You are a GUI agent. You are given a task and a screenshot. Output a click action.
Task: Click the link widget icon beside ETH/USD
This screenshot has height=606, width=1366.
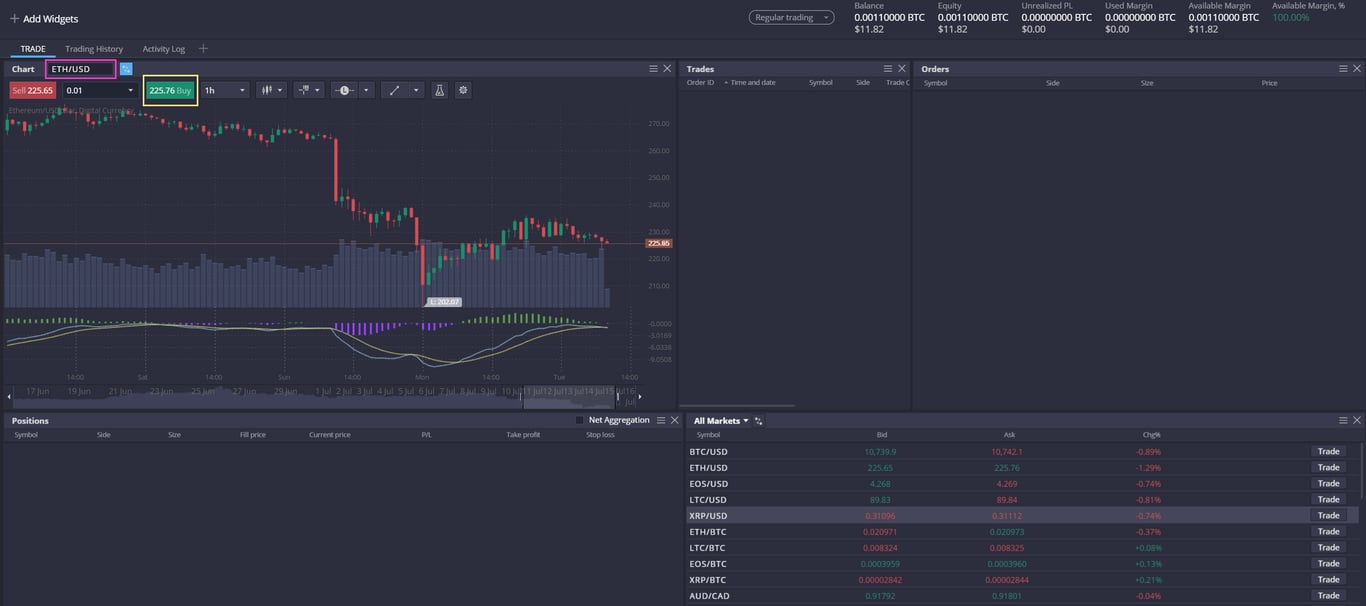pyautogui.click(x=124, y=68)
